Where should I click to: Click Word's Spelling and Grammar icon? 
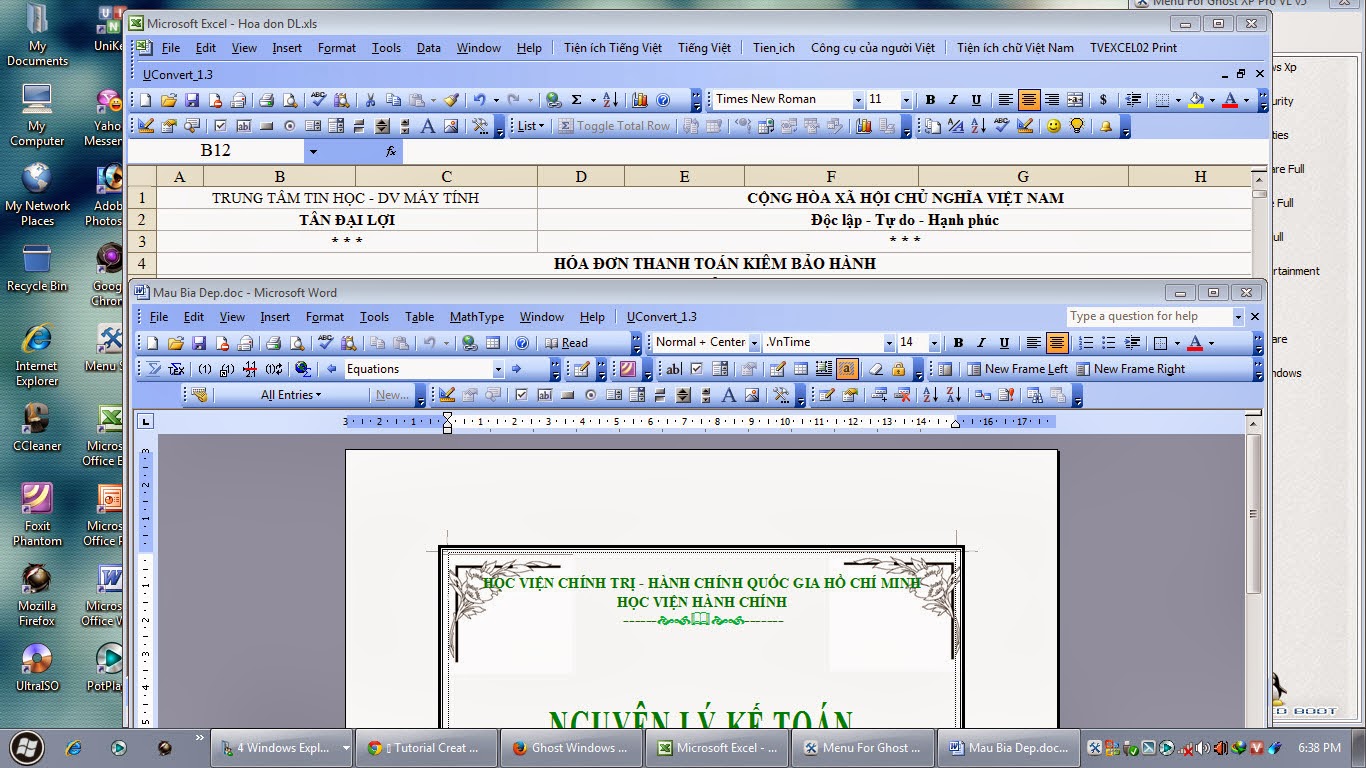(x=324, y=343)
